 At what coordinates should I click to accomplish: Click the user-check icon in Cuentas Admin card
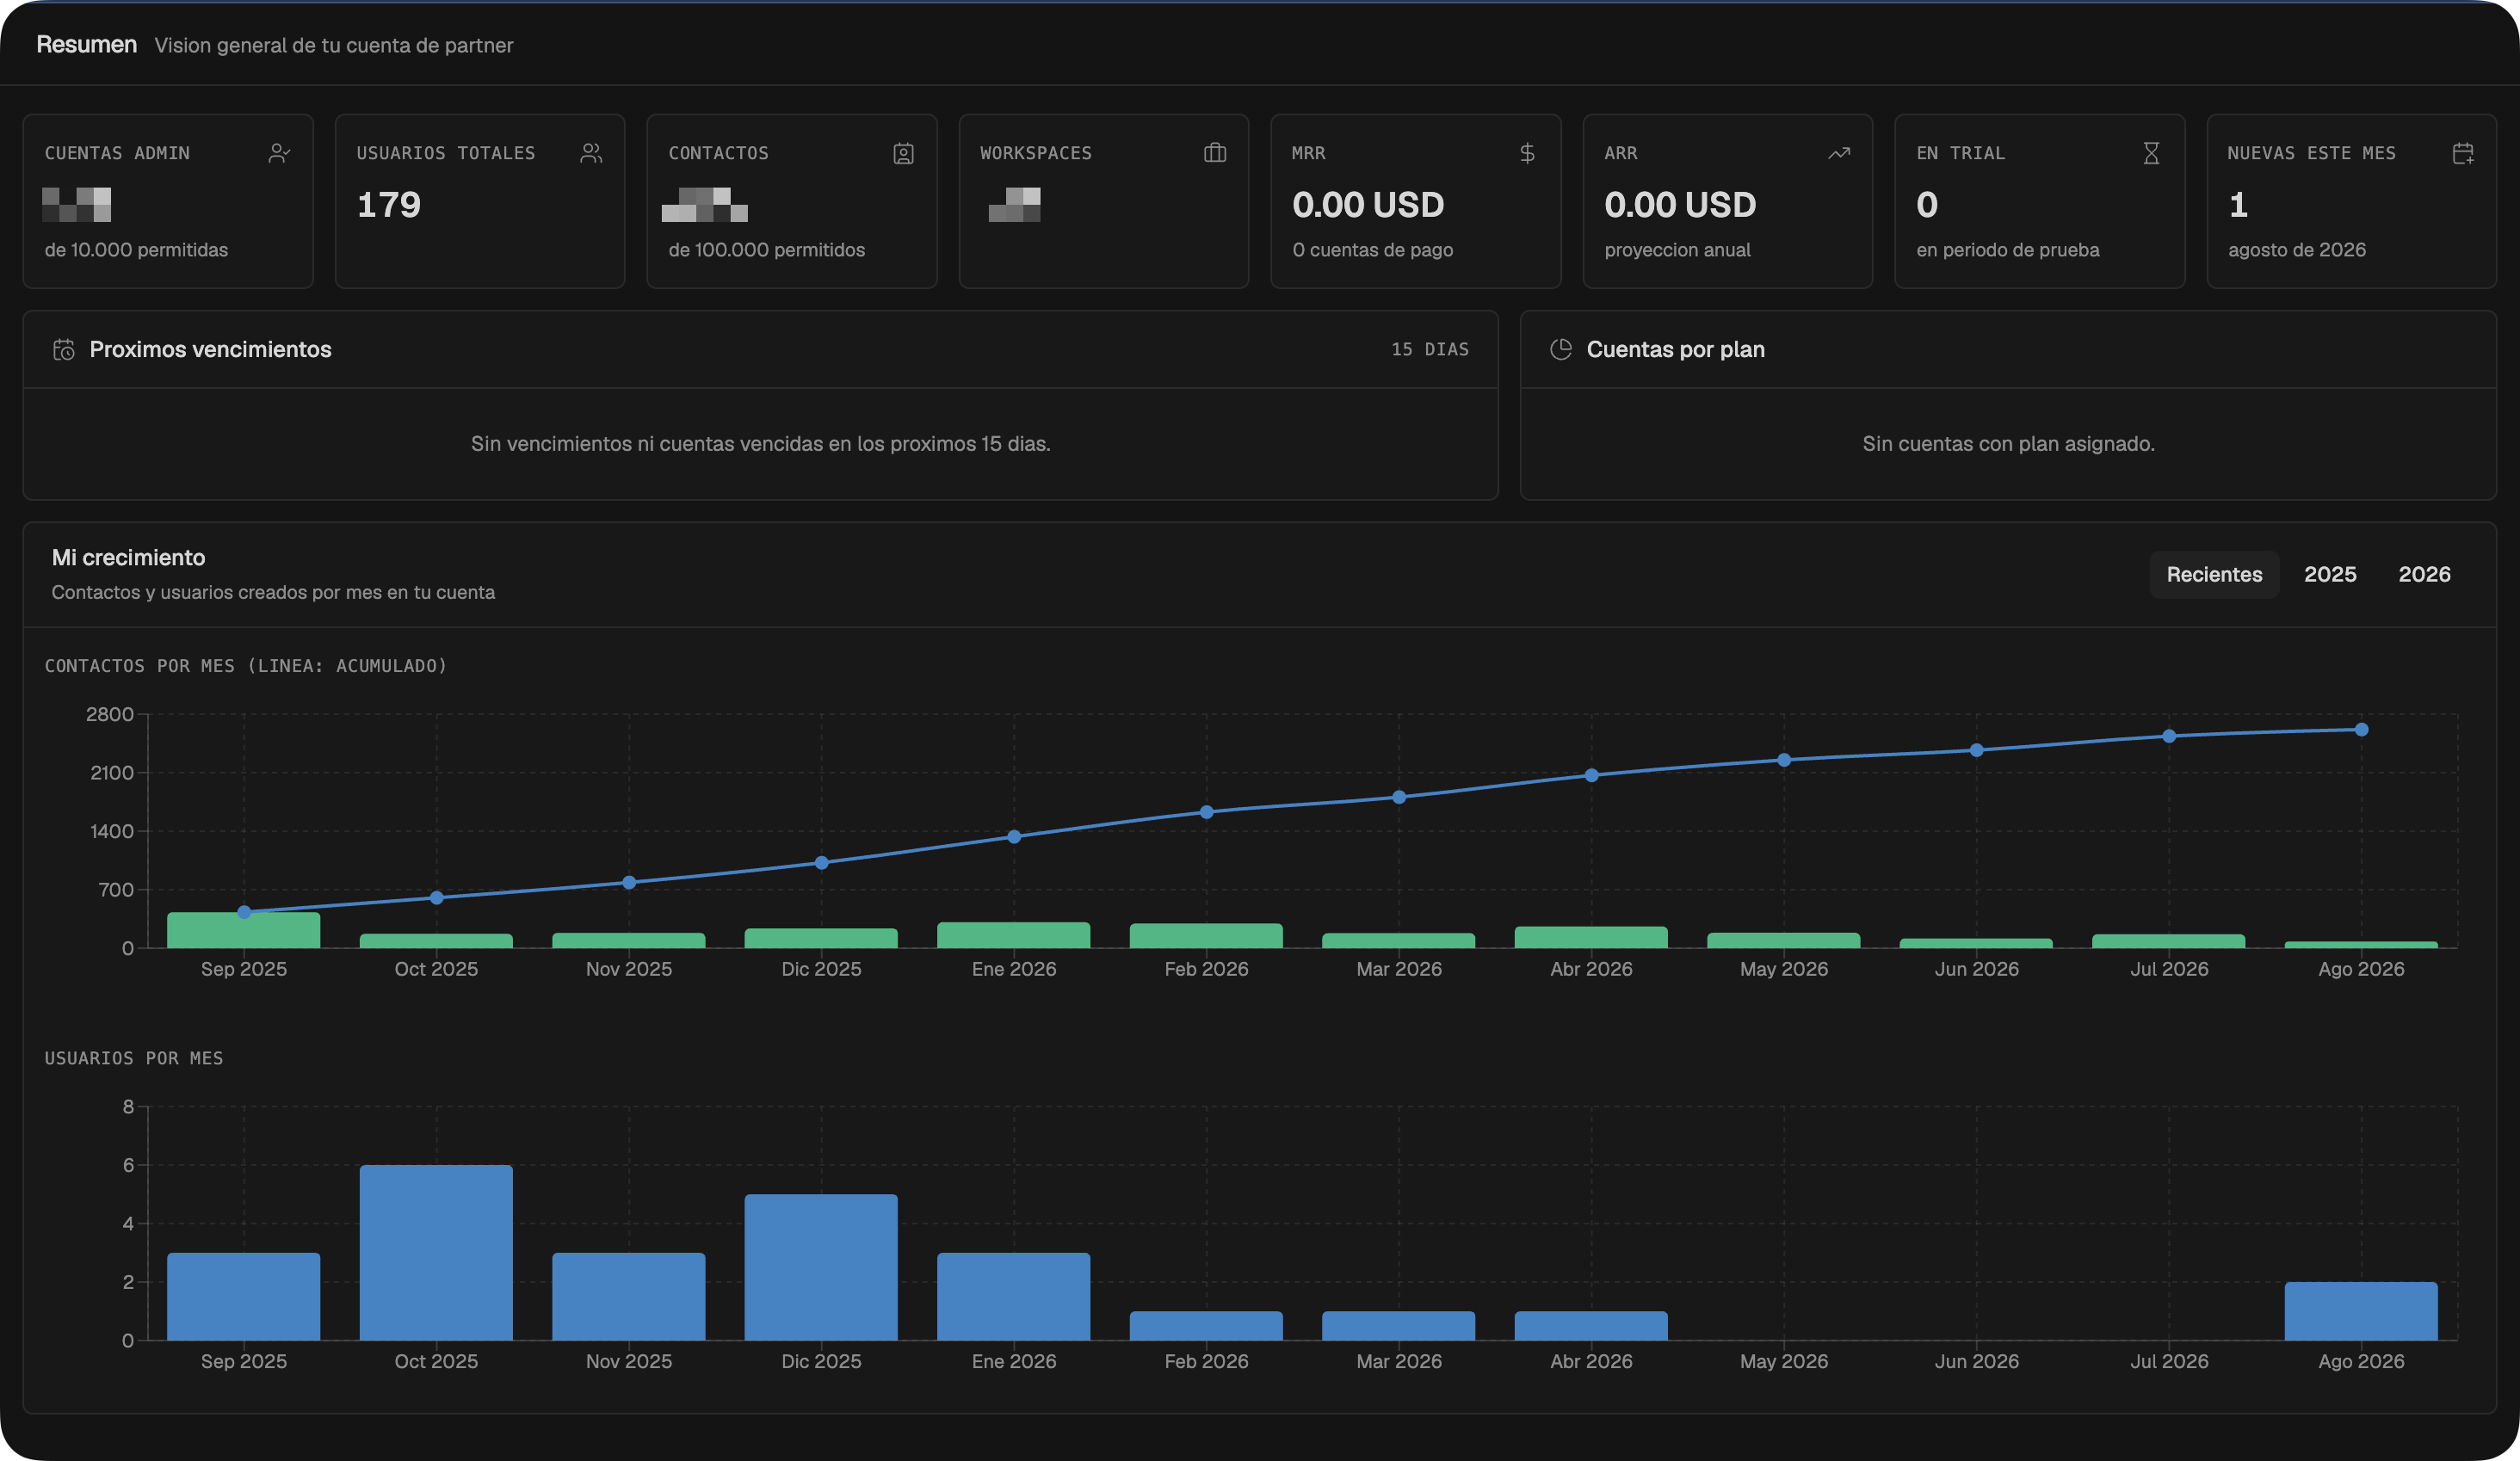[x=279, y=153]
